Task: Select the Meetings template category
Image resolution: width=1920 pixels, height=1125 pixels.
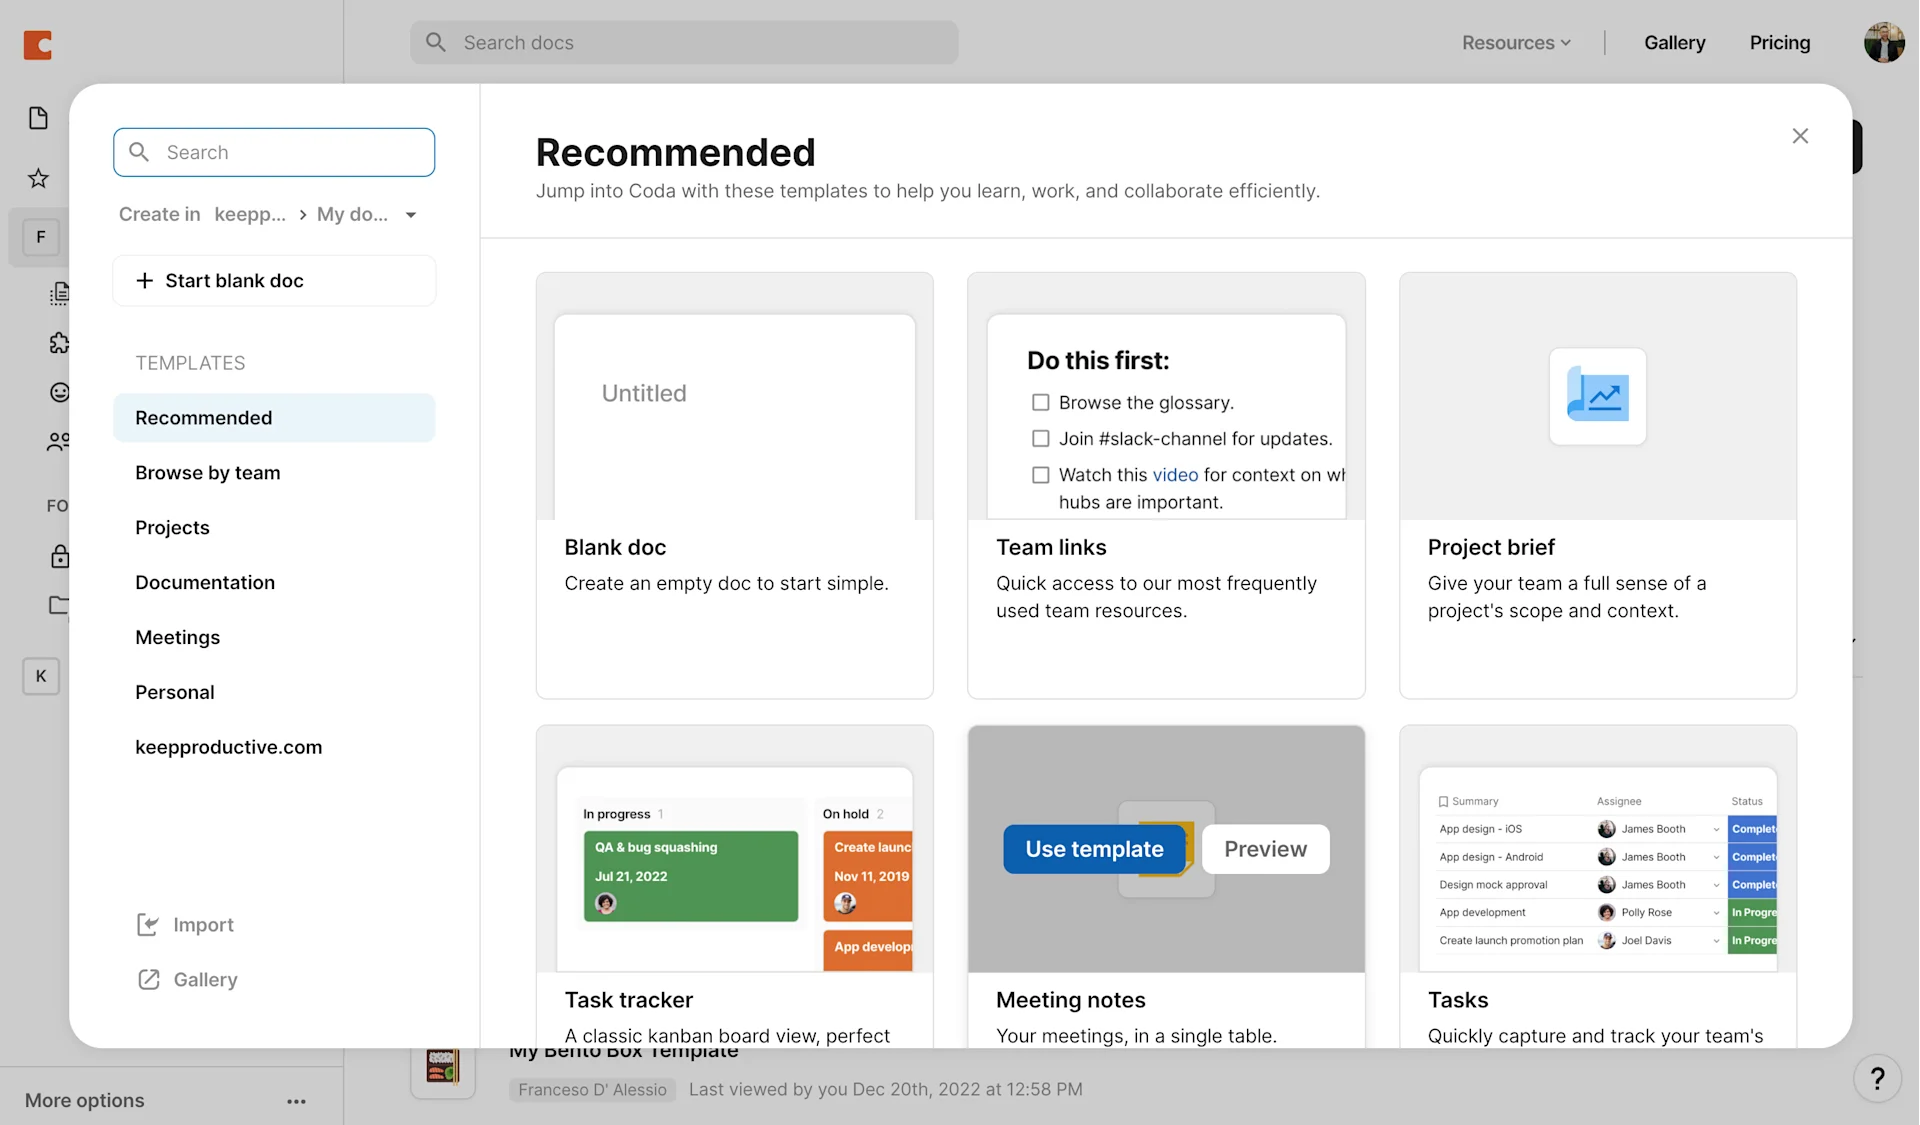Action: [177, 637]
